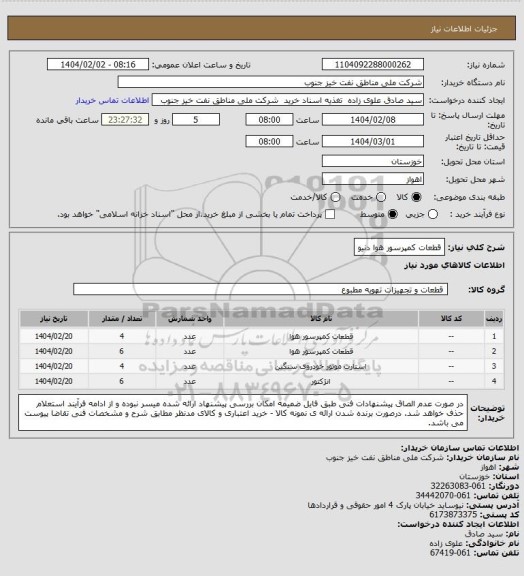Screen dimensions: 524x576
Task: Click row 1 item name 'قطعات کمپرسور هوا'
Action: coord(321,336)
